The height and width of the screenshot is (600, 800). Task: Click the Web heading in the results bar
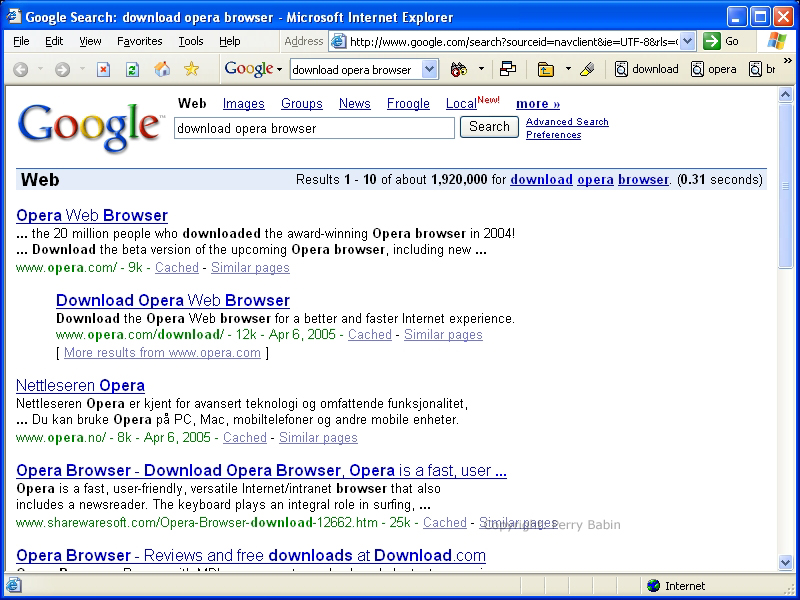click(40, 180)
